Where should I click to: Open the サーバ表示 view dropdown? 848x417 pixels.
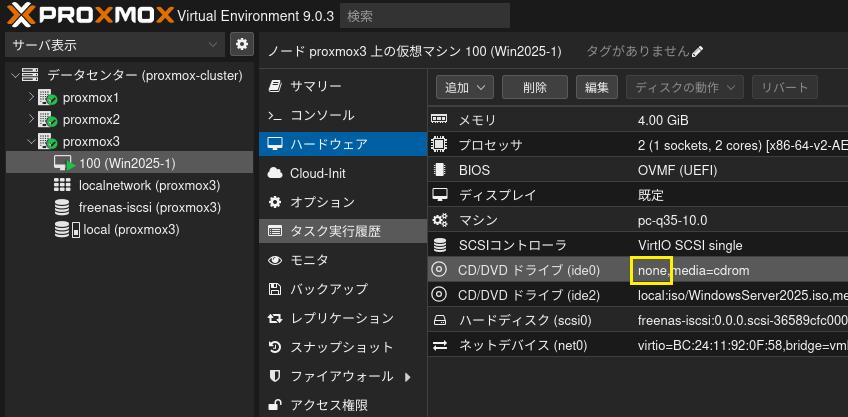115,45
